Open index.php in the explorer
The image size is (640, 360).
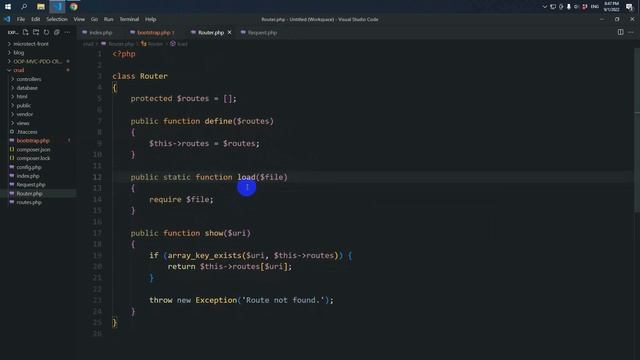pyautogui.click(x=28, y=176)
